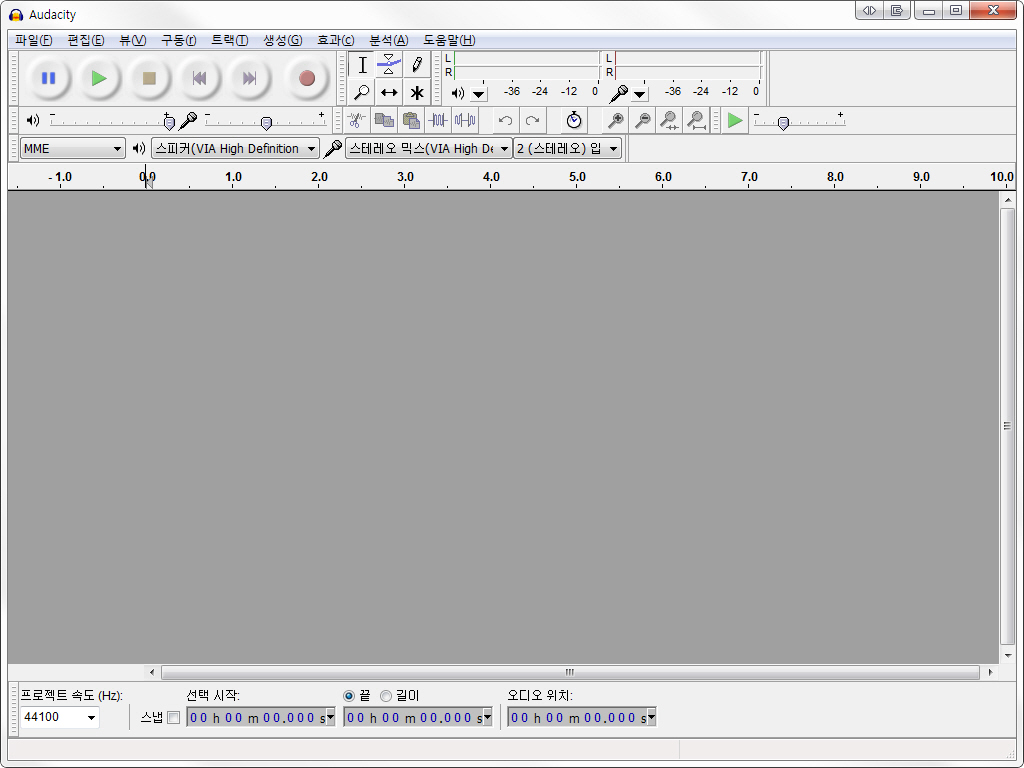
Task: Click the Pause transport button
Action: point(48,78)
